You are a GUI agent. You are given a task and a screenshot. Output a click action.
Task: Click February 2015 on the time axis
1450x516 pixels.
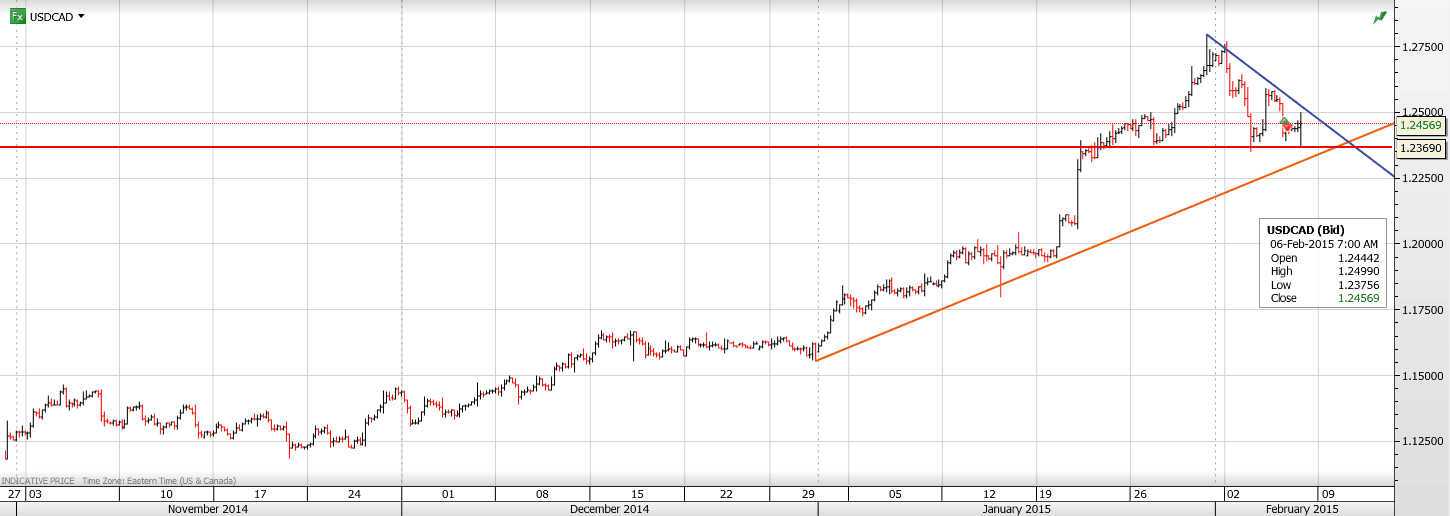(1303, 509)
